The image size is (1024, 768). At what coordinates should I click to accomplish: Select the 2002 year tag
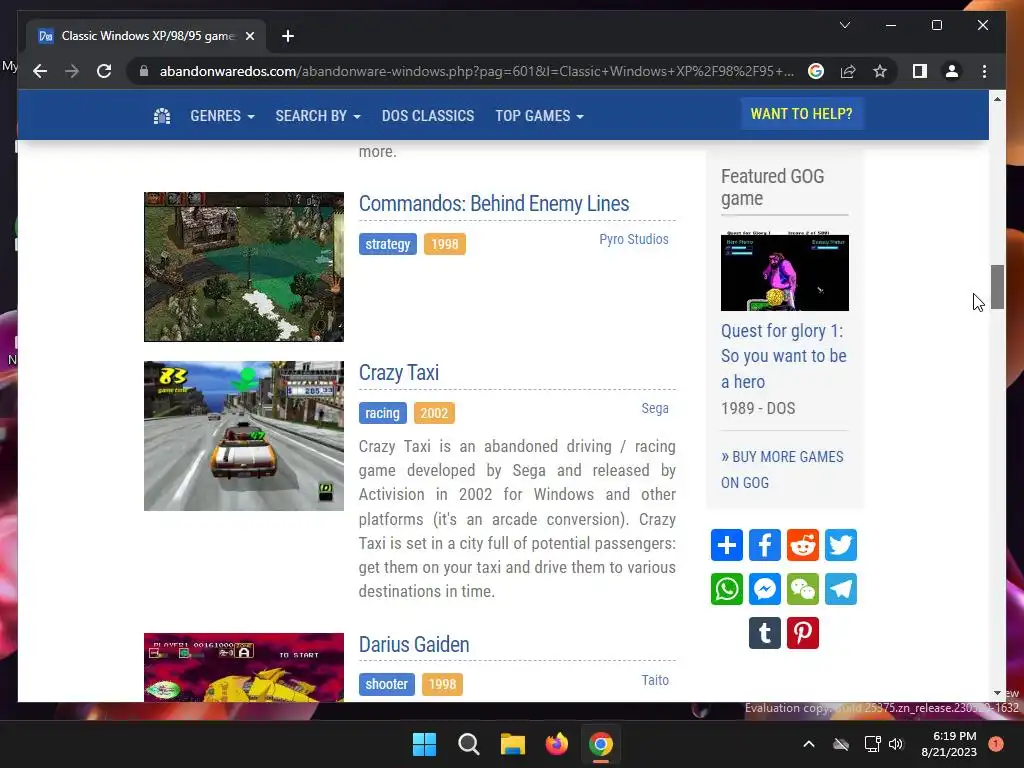click(x=434, y=413)
